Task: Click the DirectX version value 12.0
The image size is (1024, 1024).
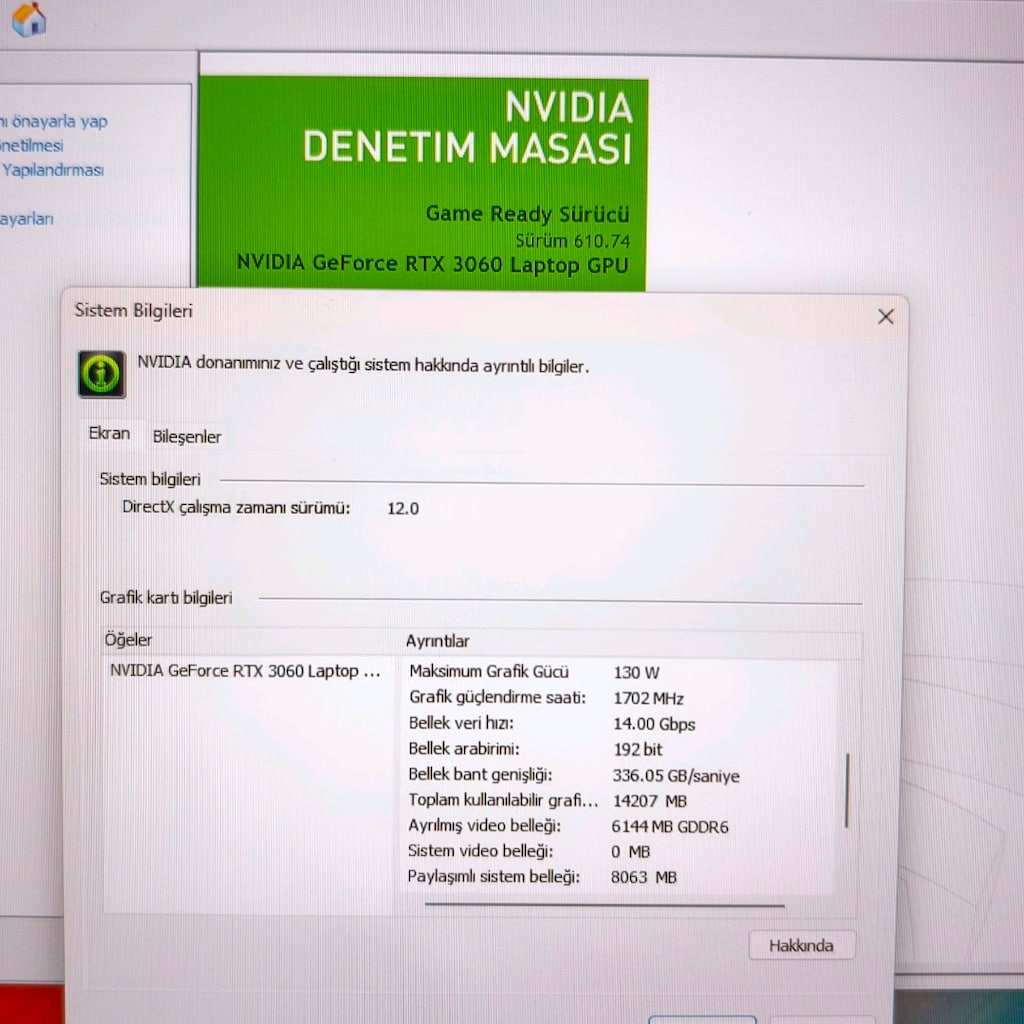Action: pyautogui.click(x=403, y=509)
